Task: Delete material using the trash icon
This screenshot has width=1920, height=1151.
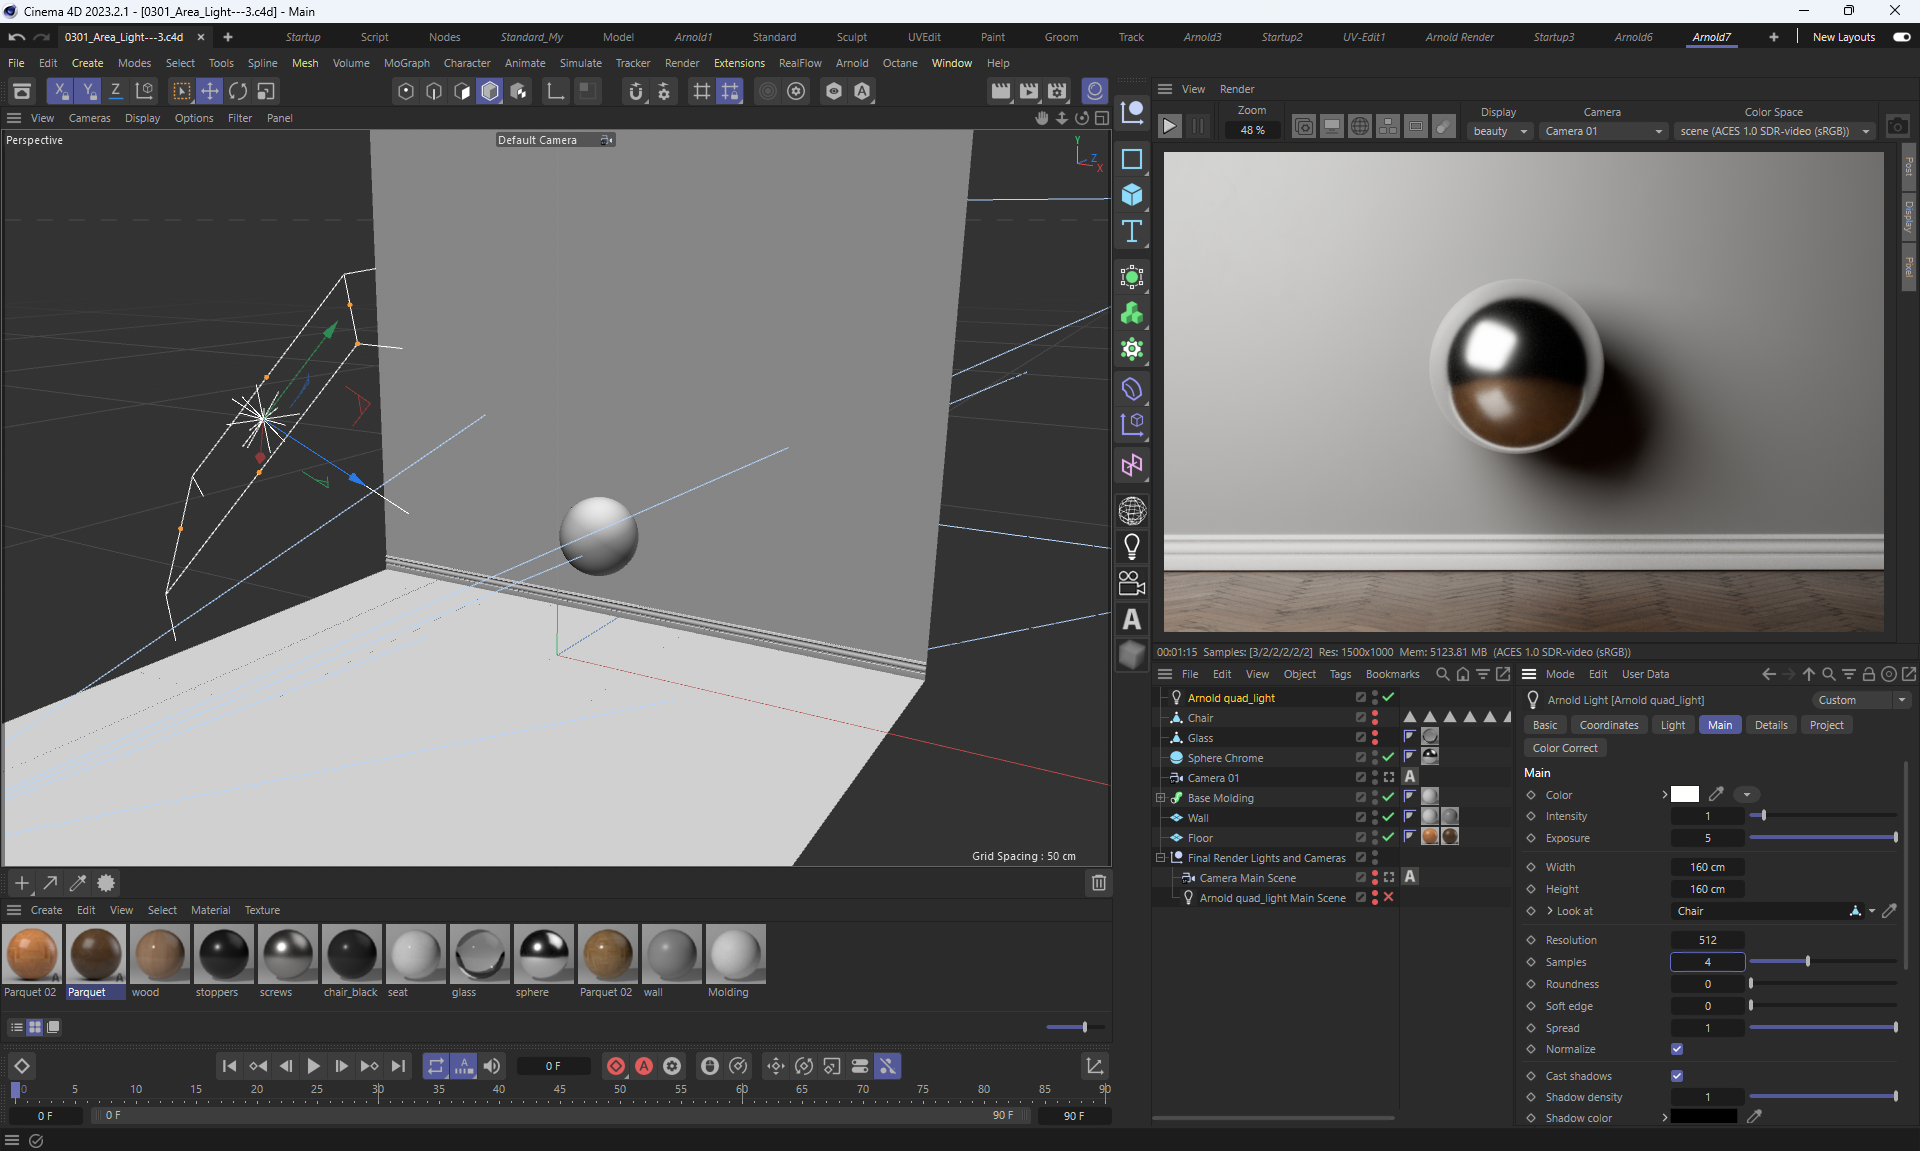Action: pos(1098,883)
